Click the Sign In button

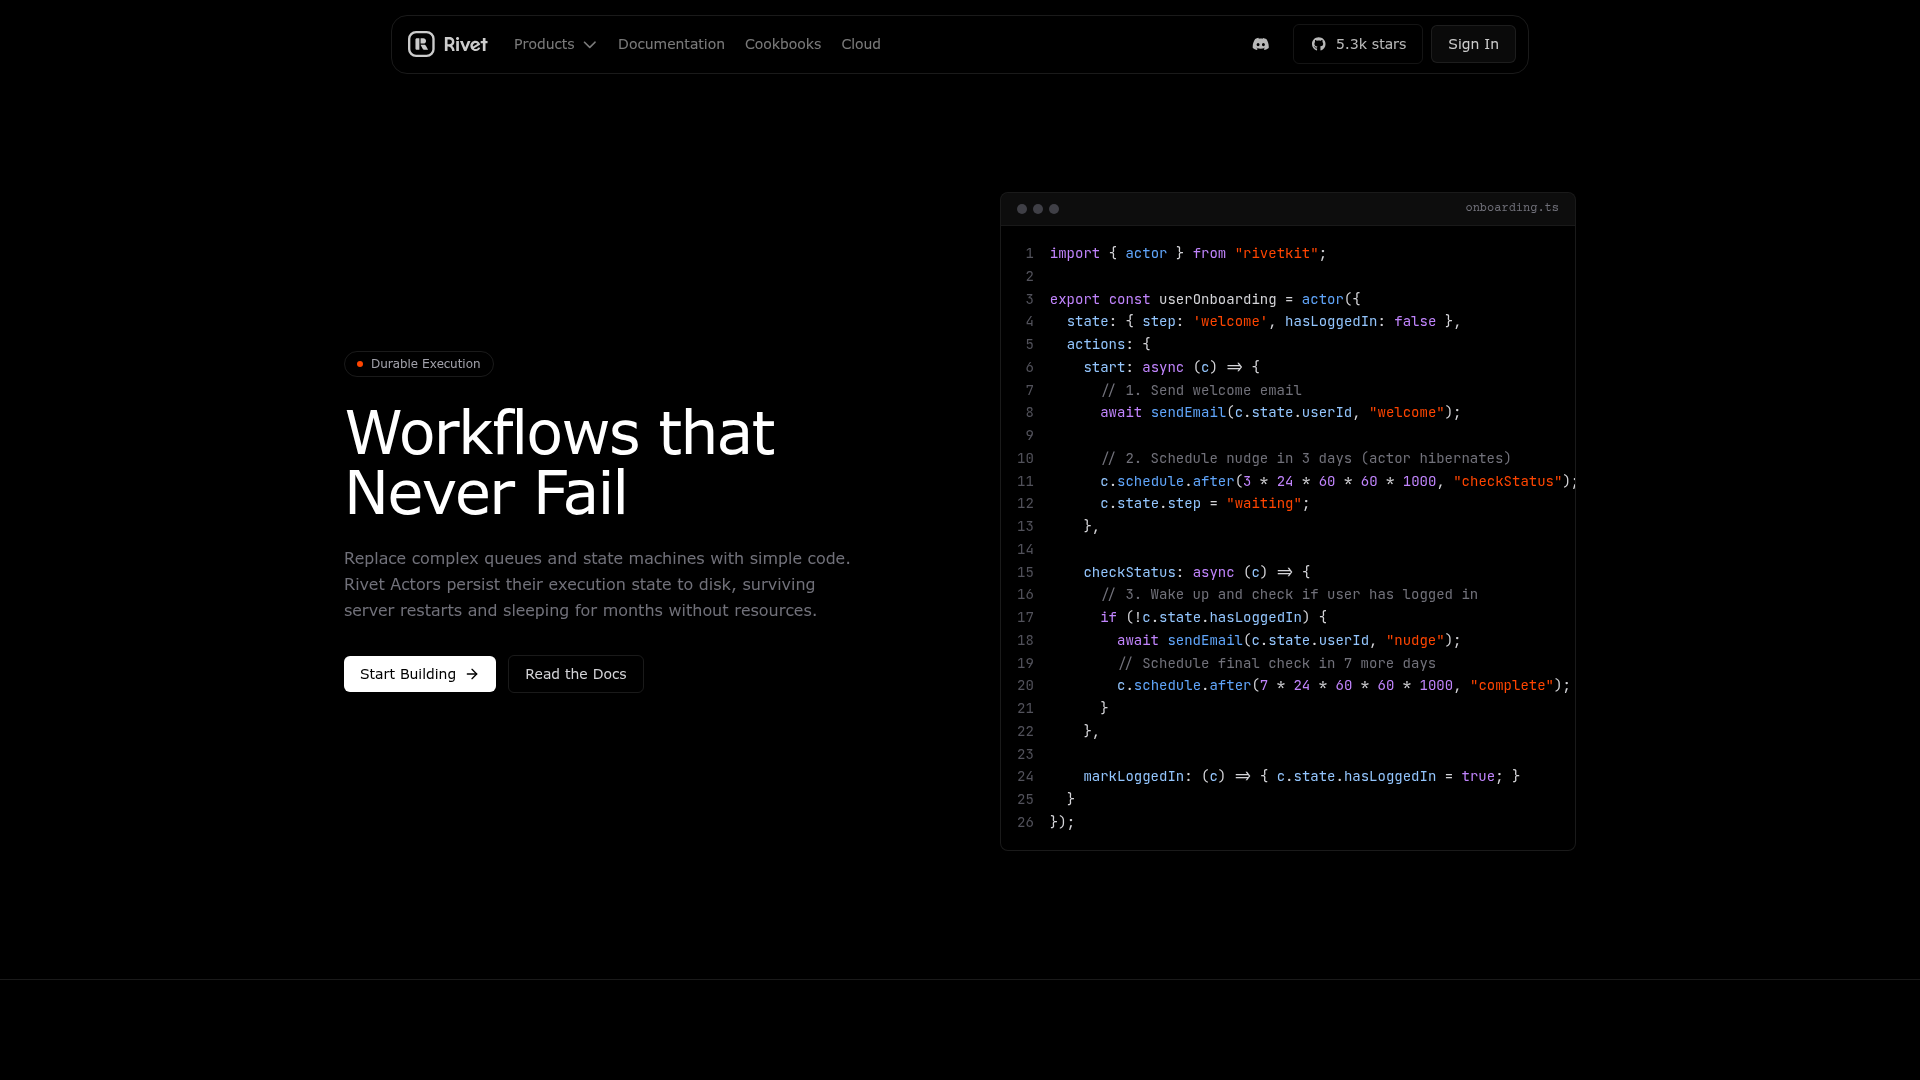tap(1473, 44)
